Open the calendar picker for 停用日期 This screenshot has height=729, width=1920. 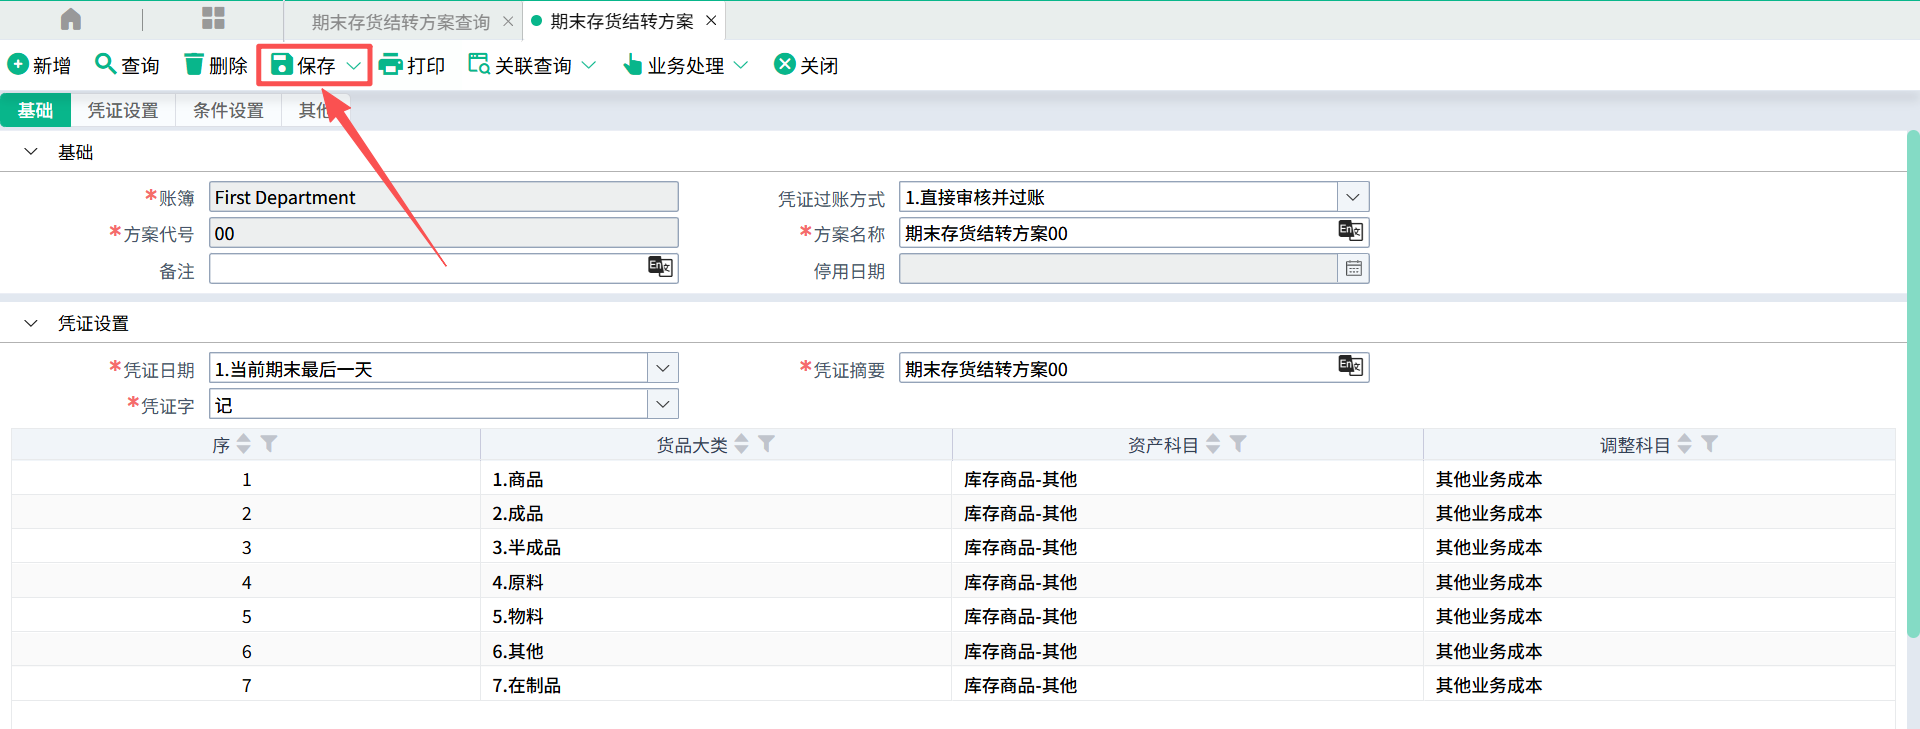(x=1353, y=269)
